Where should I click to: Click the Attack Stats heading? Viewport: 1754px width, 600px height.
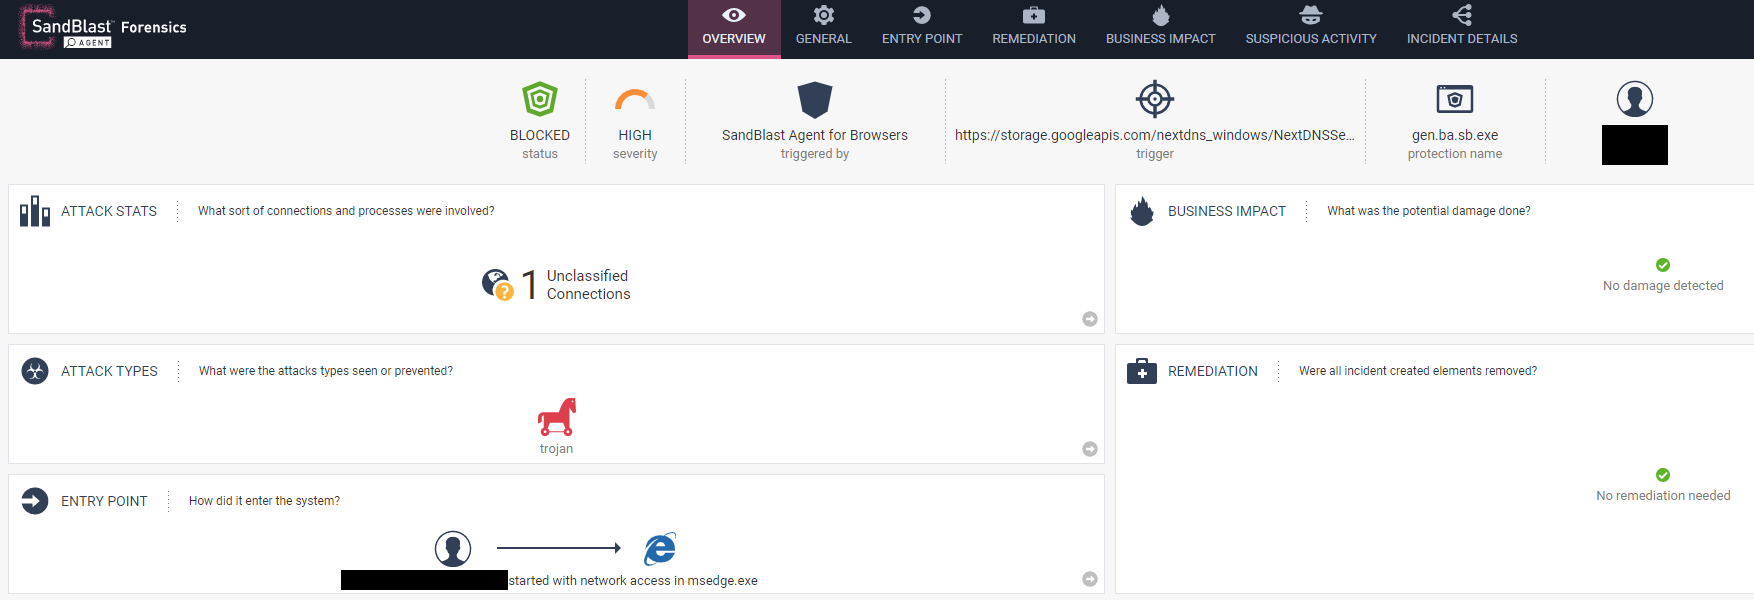click(109, 211)
